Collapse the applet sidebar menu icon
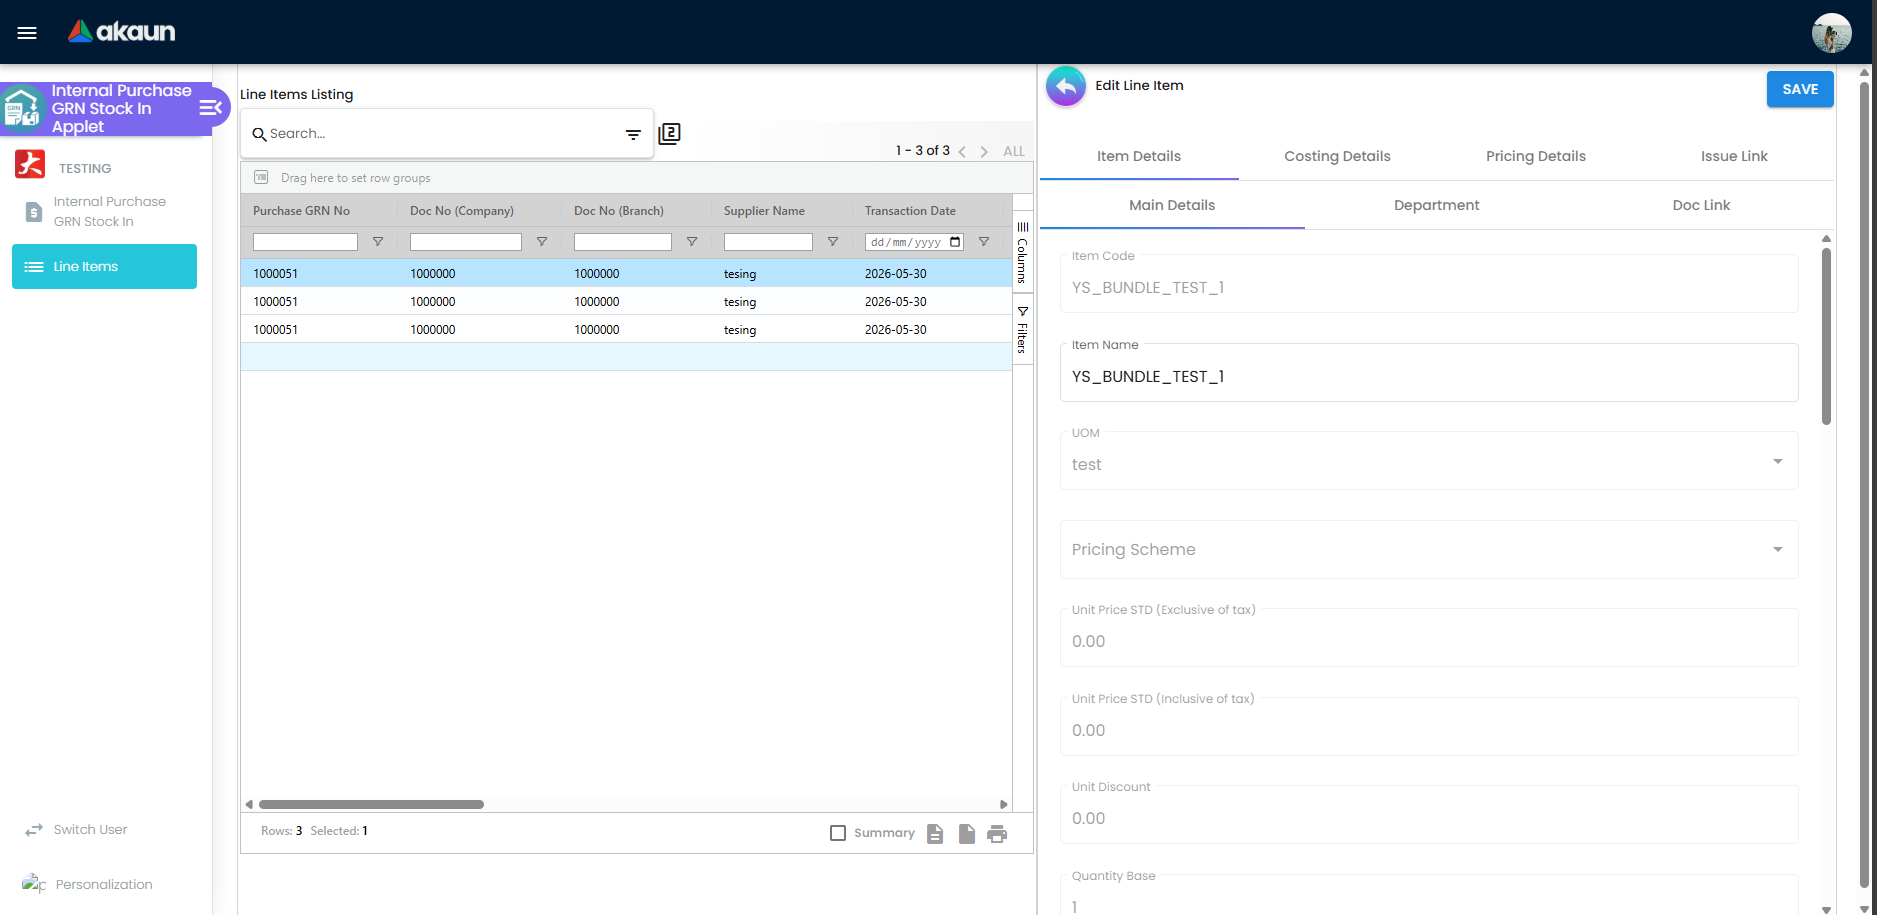Viewport: 1877px width, 915px height. (x=210, y=108)
